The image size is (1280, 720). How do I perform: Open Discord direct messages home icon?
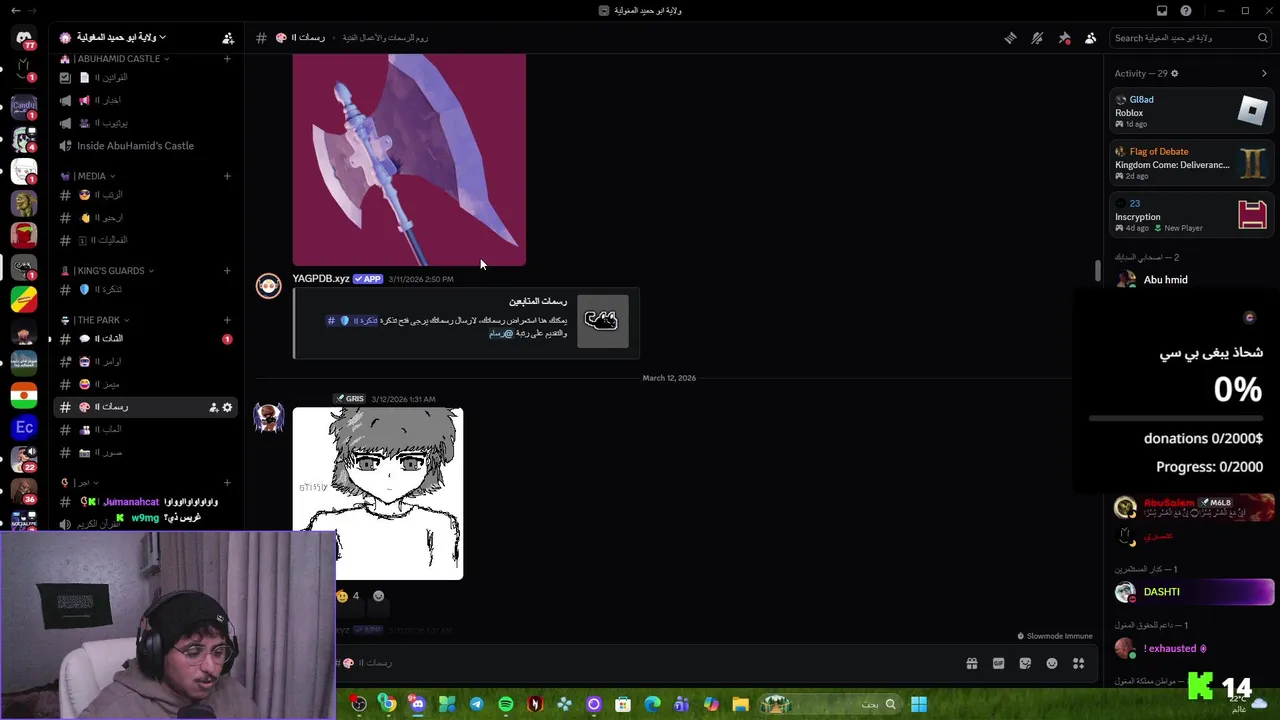24,39
